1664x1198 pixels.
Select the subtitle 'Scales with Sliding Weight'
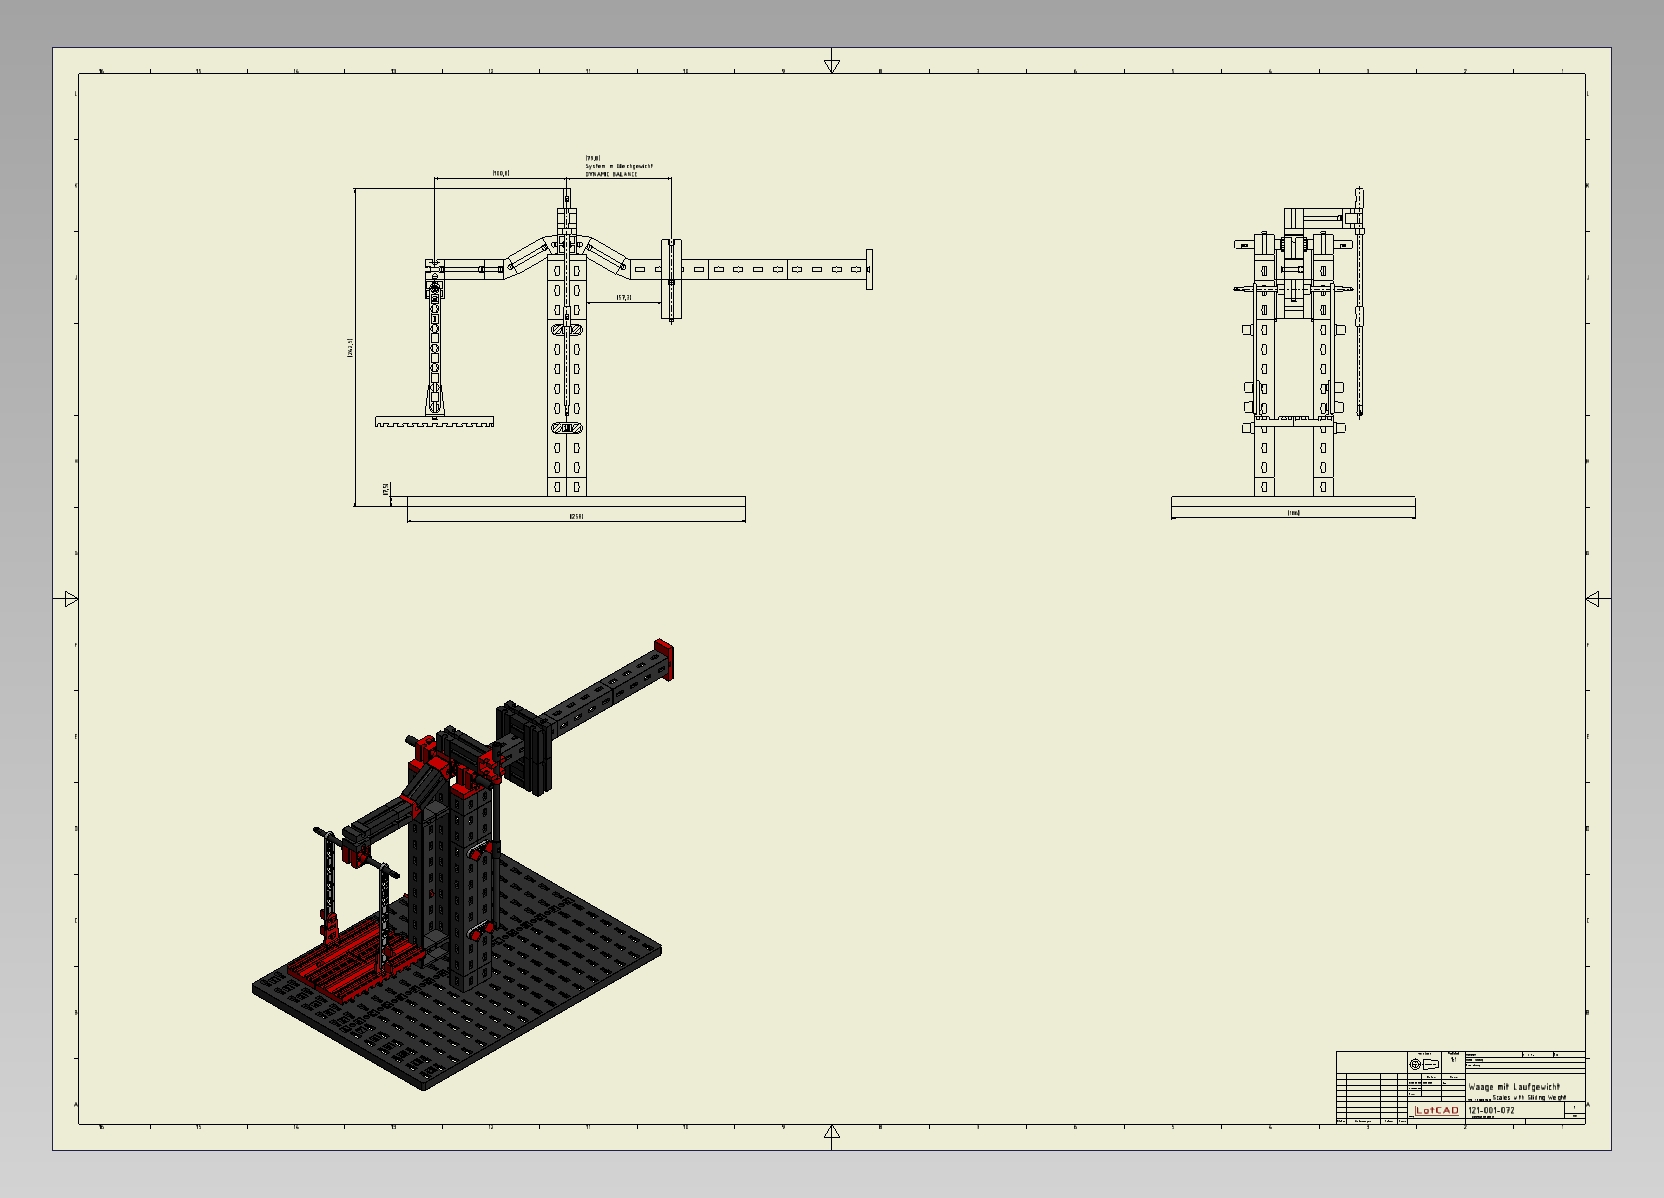(1529, 1098)
